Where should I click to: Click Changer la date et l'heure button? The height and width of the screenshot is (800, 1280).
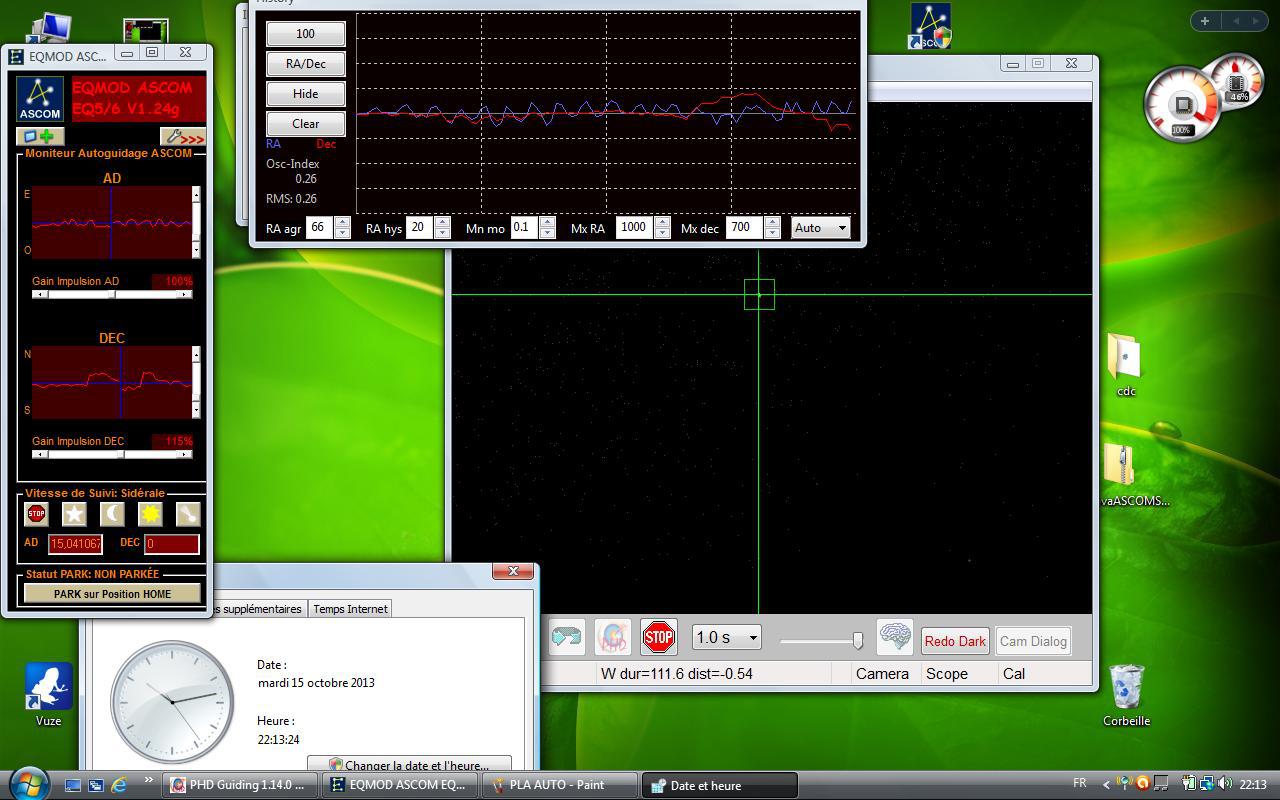tap(409, 765)
